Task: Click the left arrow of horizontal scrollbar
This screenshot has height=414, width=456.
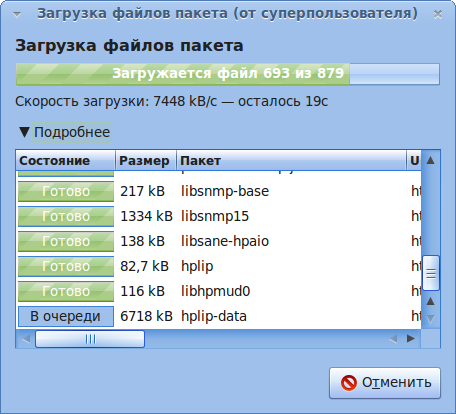Action: pos(26,339)
